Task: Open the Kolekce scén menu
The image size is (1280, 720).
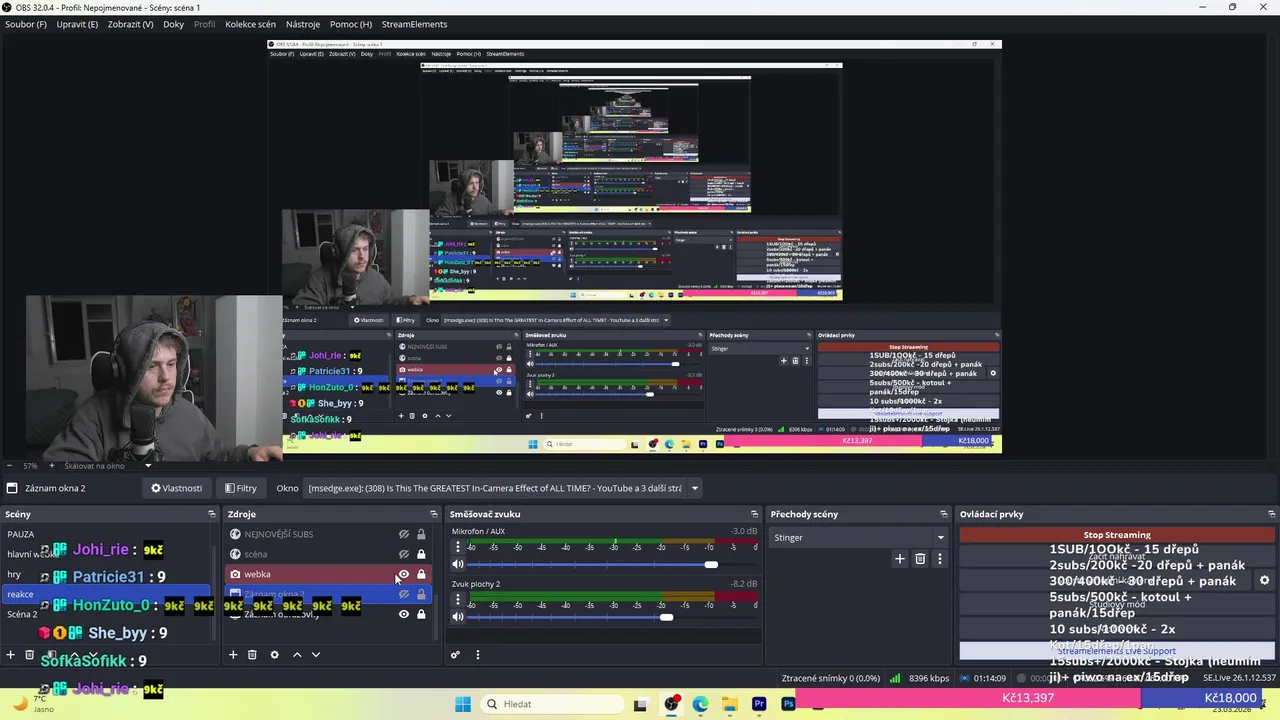Action: coord(250,24)
